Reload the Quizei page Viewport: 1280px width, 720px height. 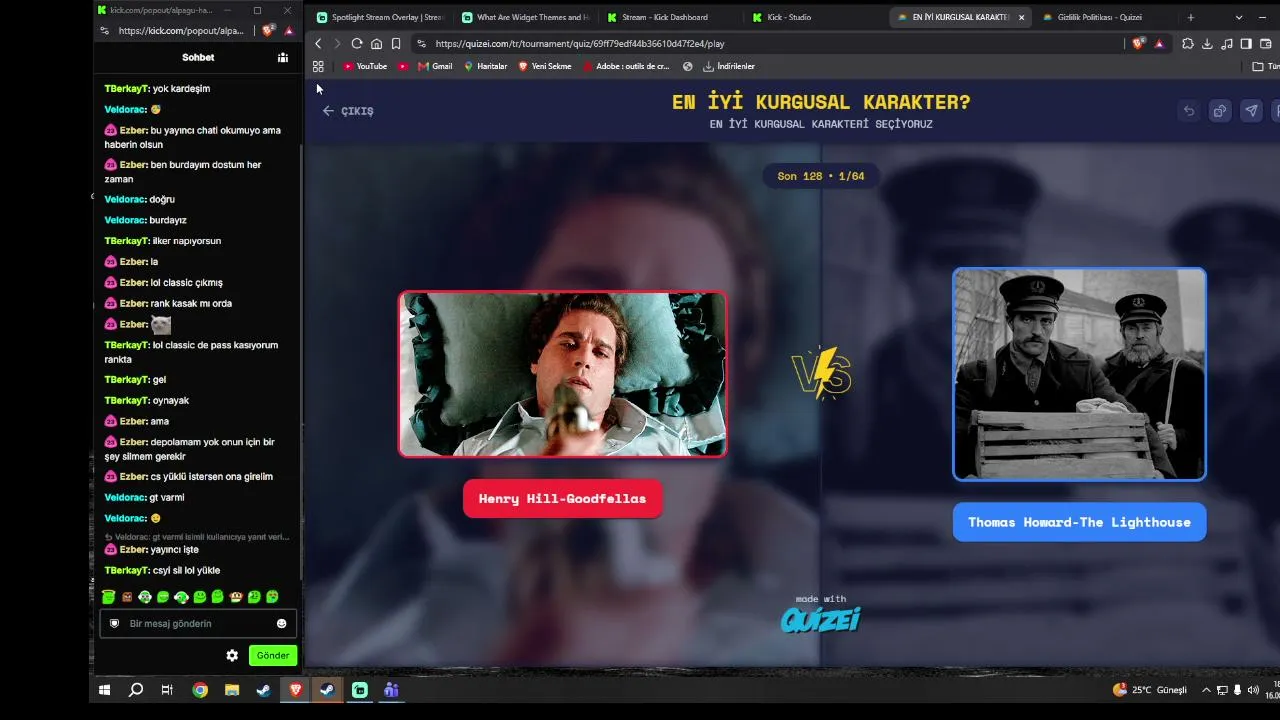(357, 44)
